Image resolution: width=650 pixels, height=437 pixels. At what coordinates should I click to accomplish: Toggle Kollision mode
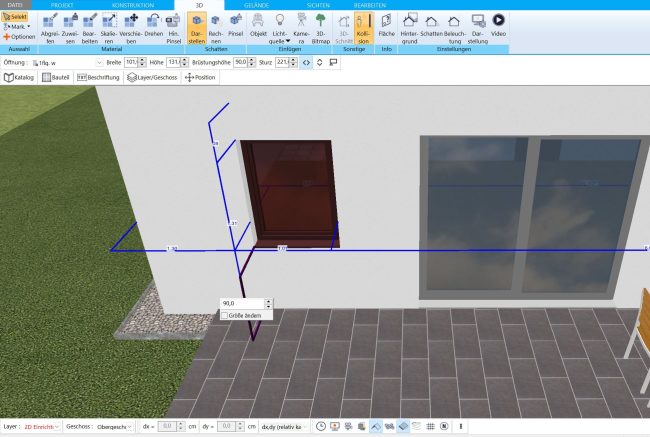point(364,28)
